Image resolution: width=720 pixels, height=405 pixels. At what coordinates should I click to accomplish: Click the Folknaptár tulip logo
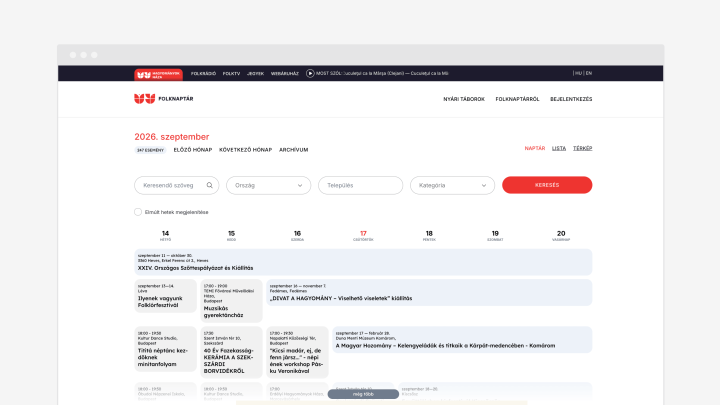click(x=145, y=99)
